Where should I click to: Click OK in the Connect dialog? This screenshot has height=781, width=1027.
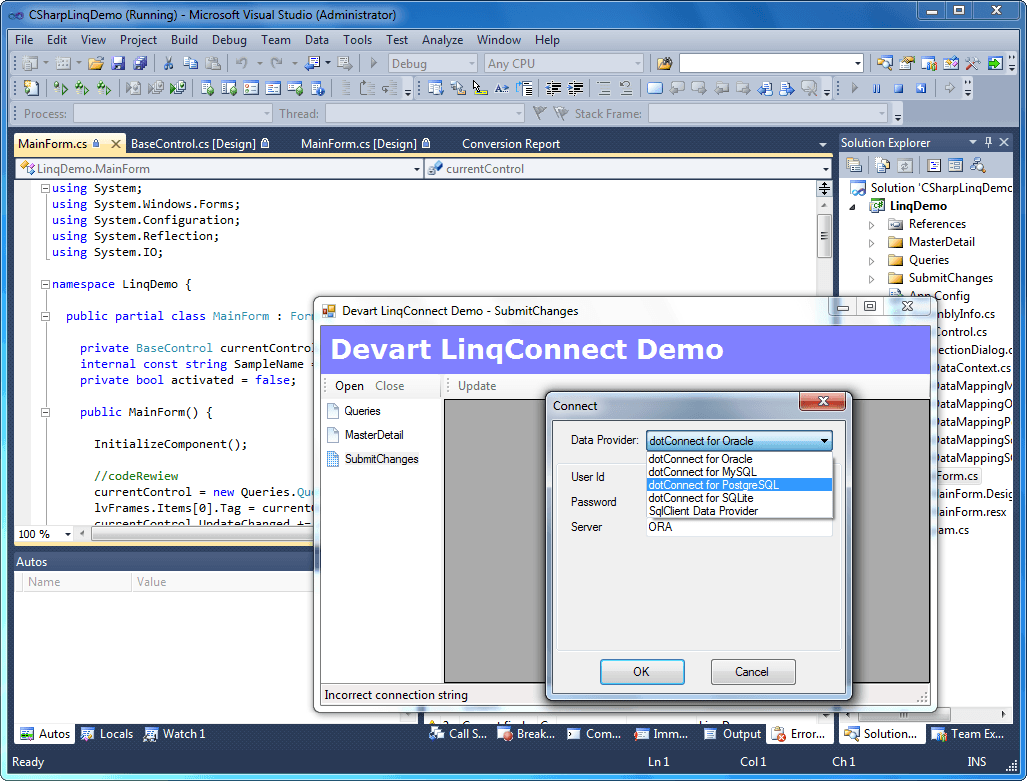pyautogui.click(x=642, y=672)
